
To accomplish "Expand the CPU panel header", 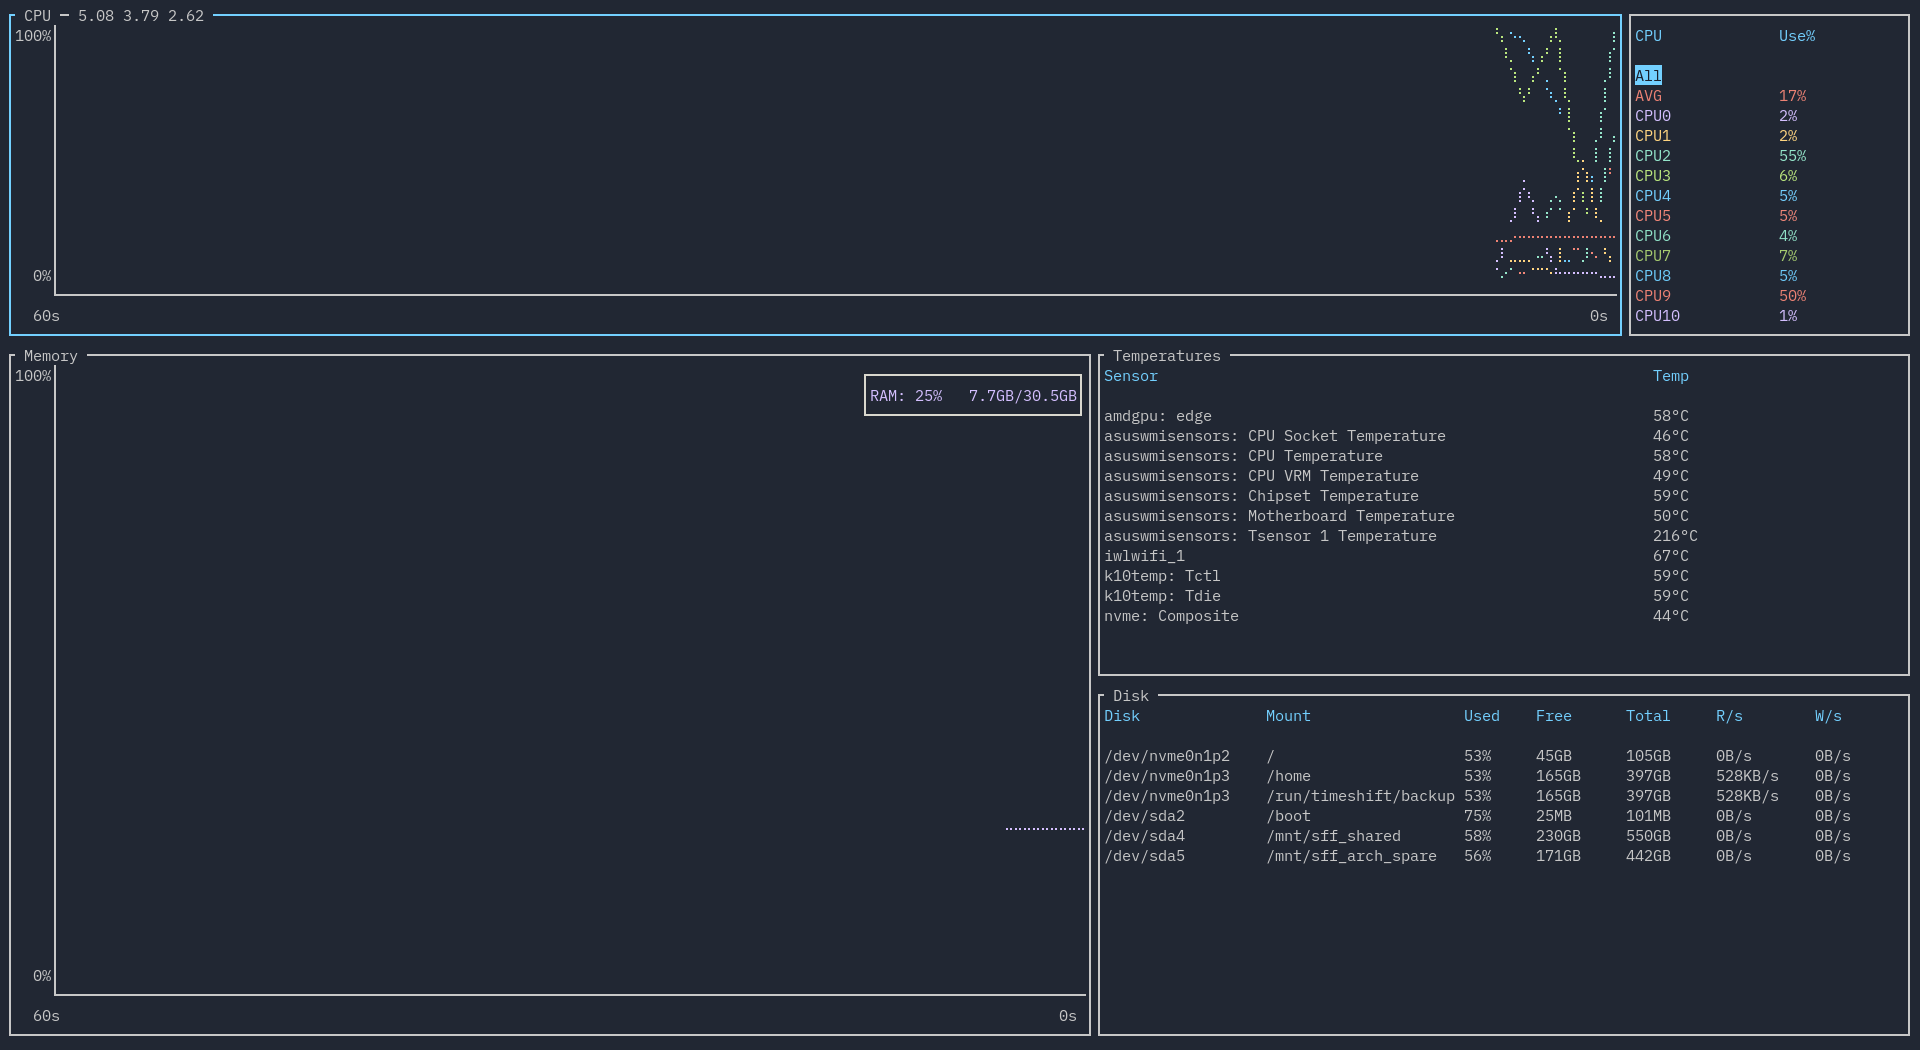I will point(37,15).
